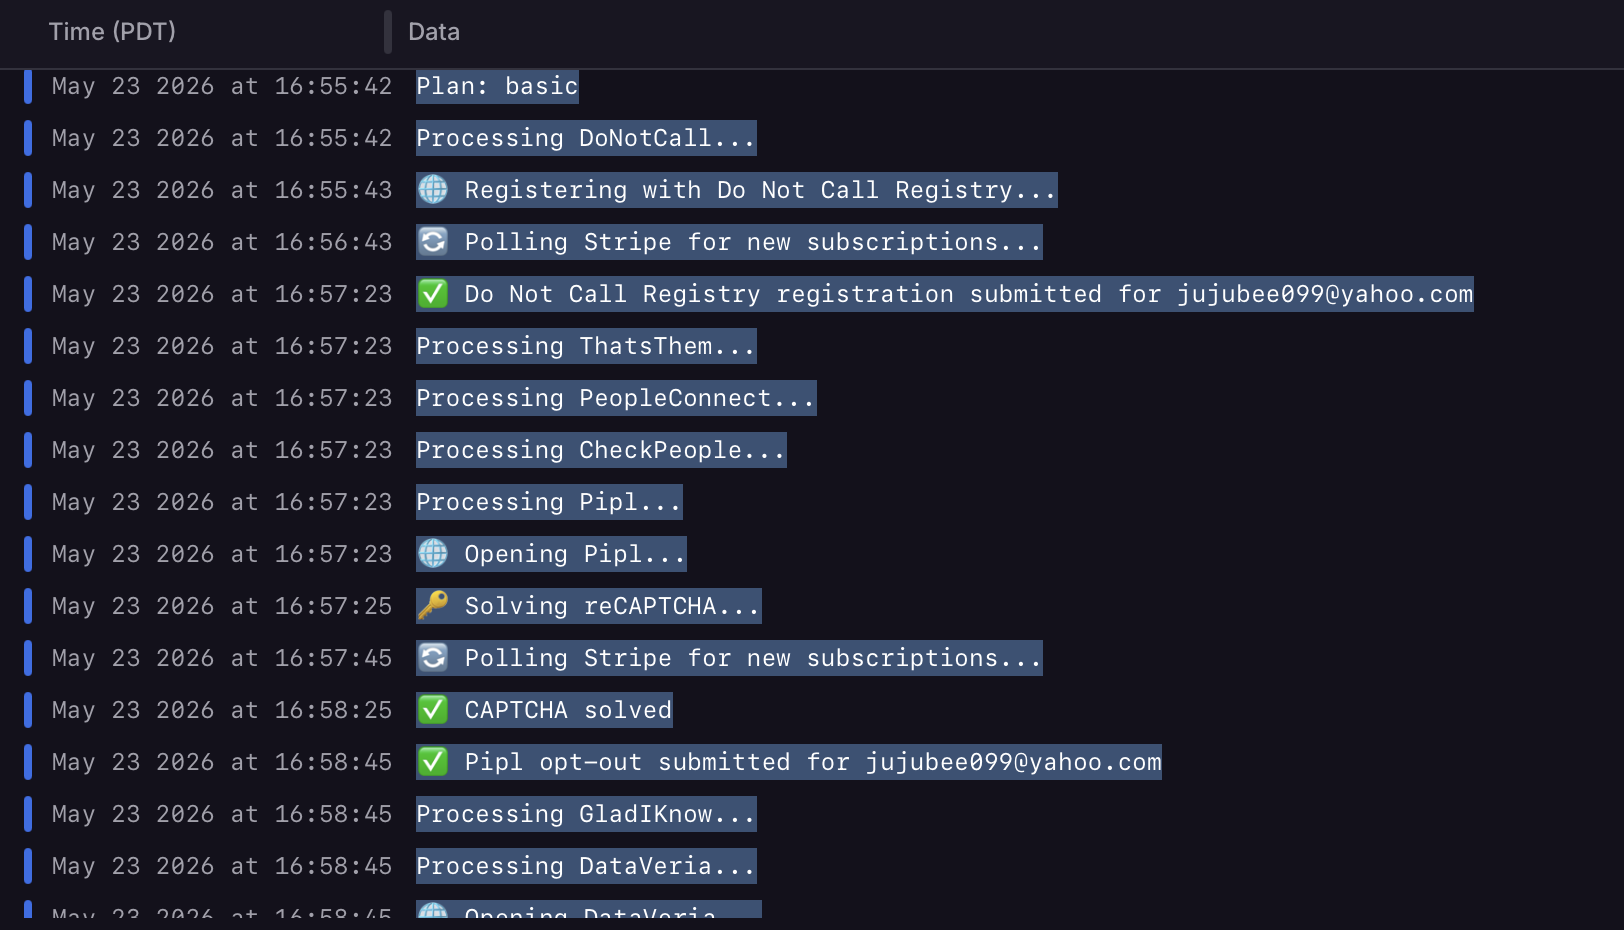
Task: Click the 'CAPTCHA solved' message
Action: [x=568, y=710]
